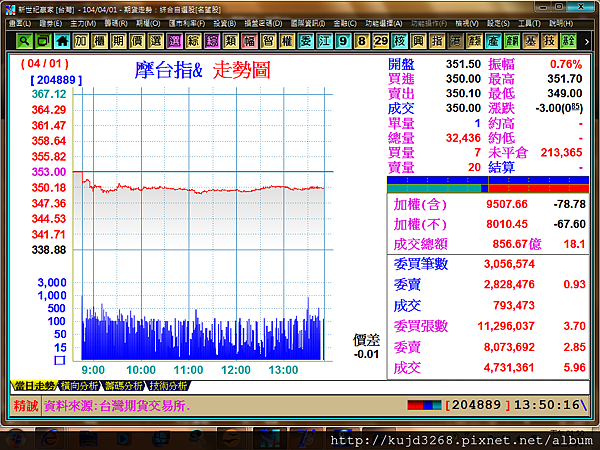This screenshot has width=600, height=450.
Task: Open the 加 (weighted index) toolbar icon
Action: [81, 41]
